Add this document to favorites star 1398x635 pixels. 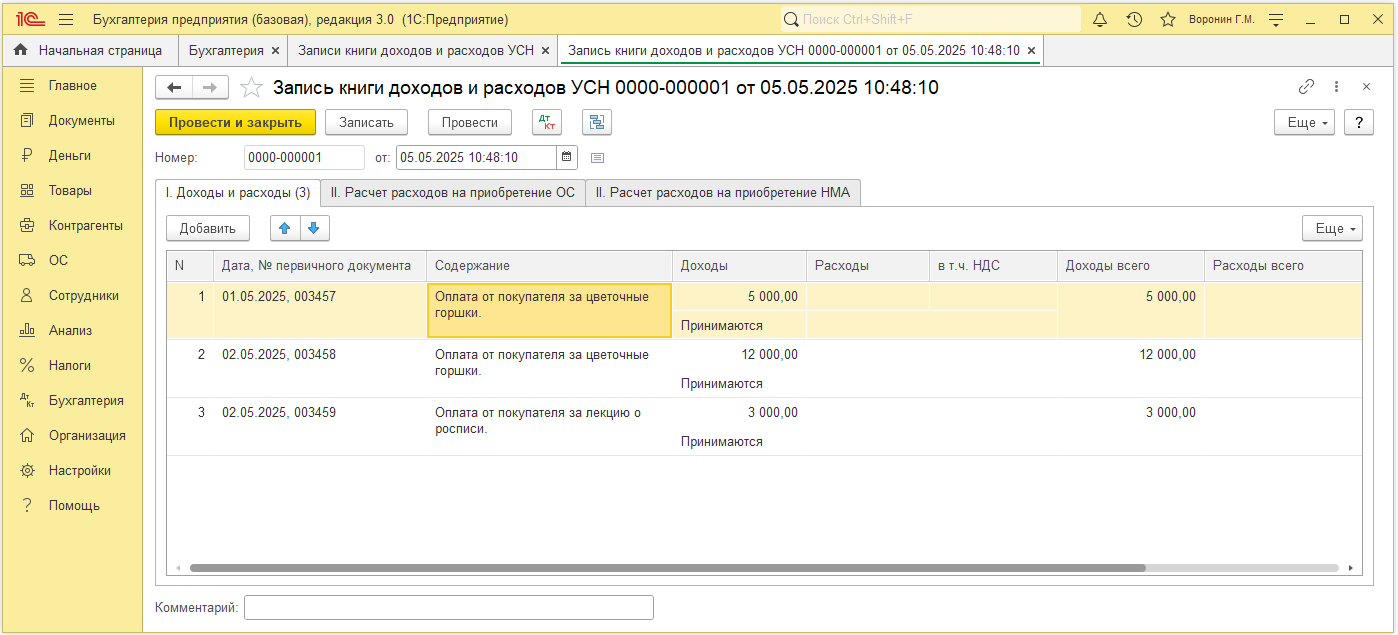point(252,88)
